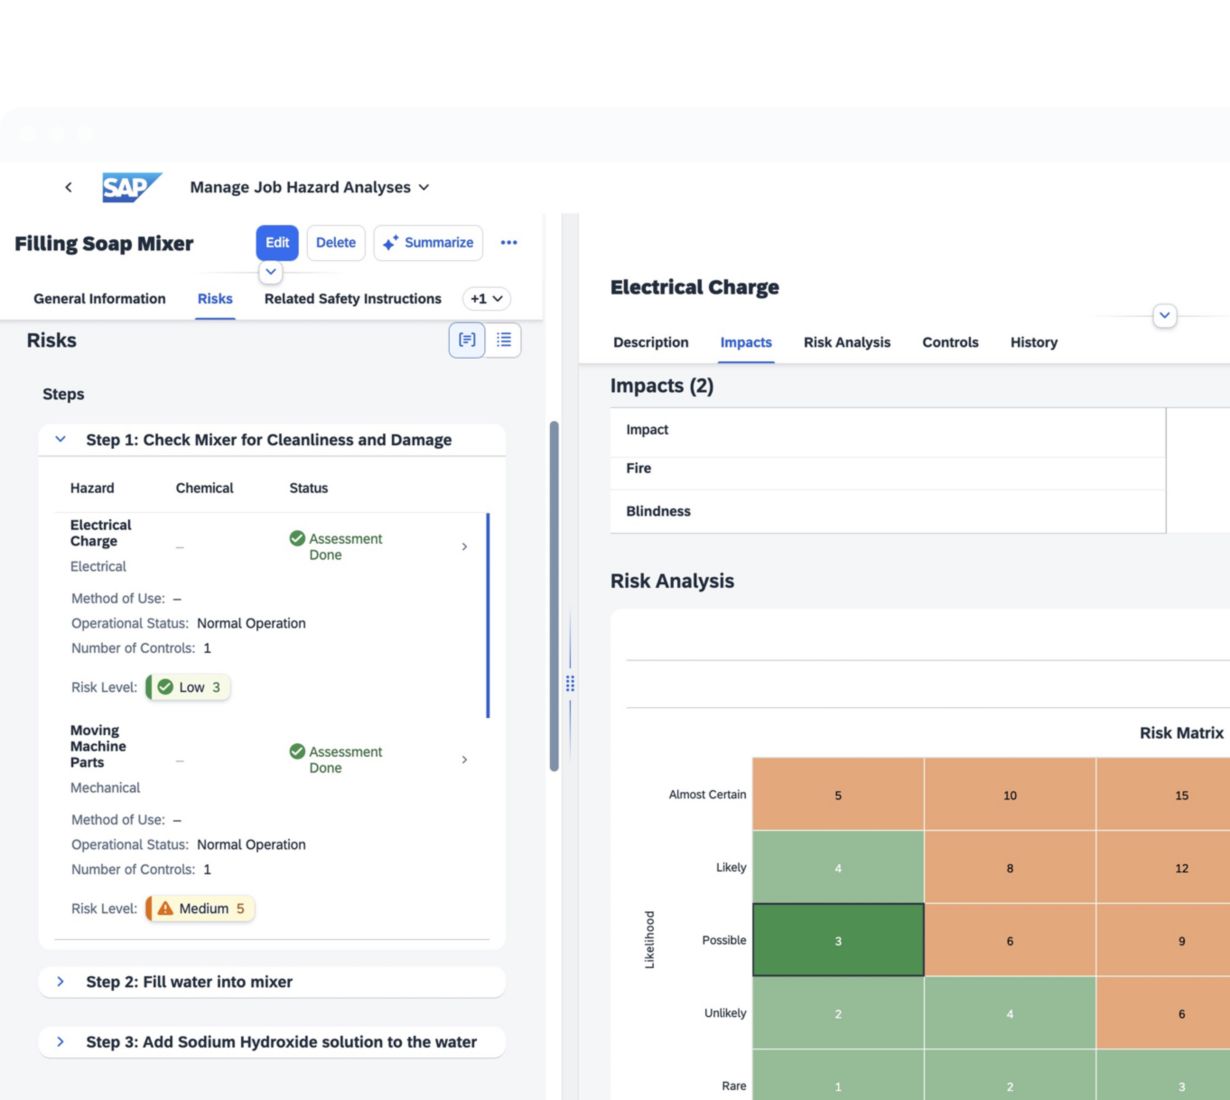This screenshot has width=1230, height=1100.
Task: Click the back arrow beside the SAP logo
Action: click(68, 187)
